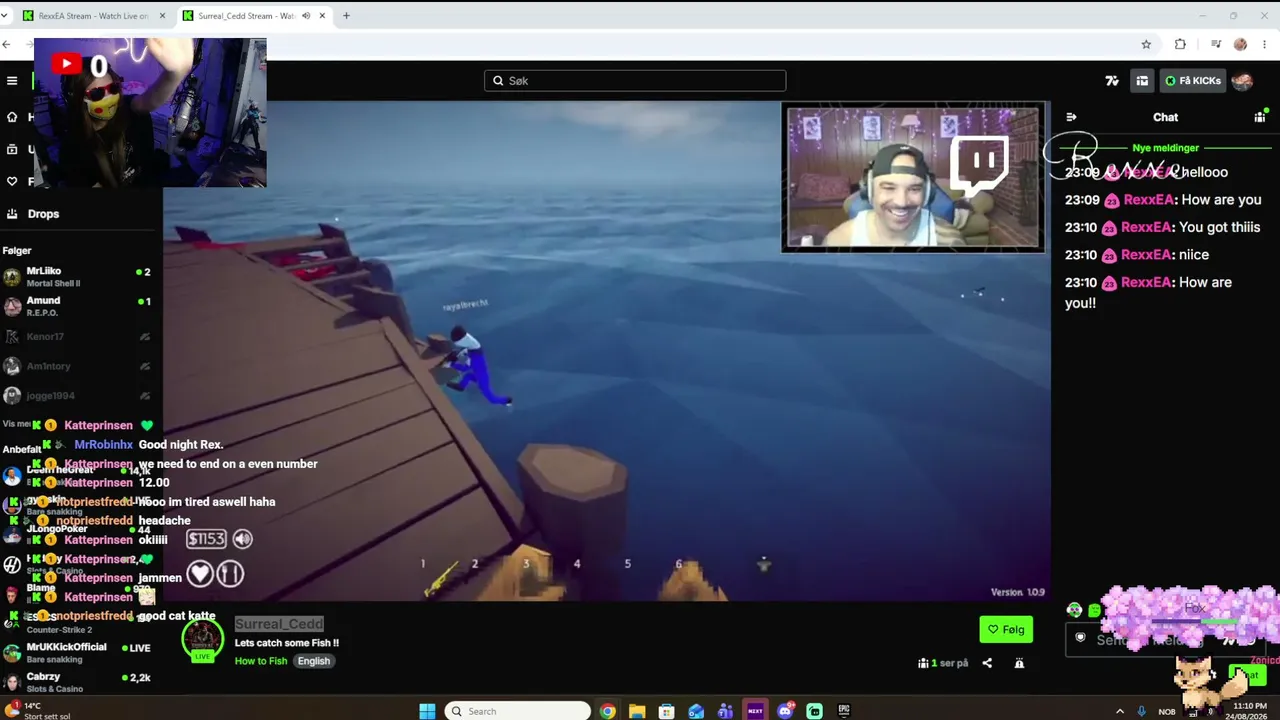Screen dimensions: 1280x720
Task: Click the stylized icon left of layout button
Action: point(1112,81)
